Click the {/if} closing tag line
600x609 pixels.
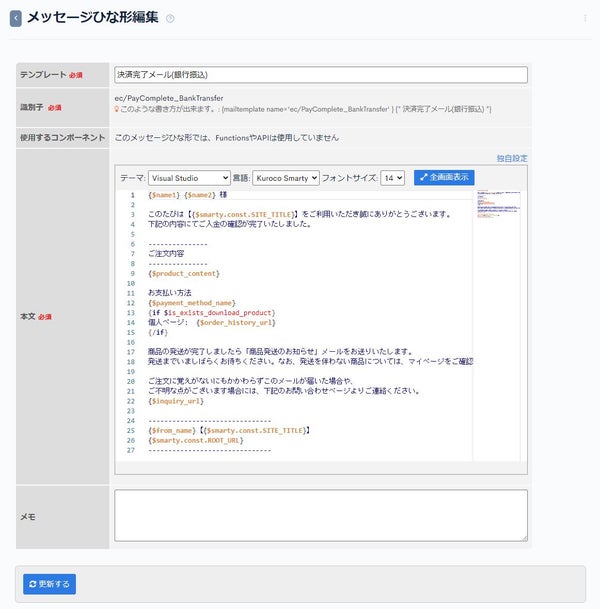[x=158, y=332]
